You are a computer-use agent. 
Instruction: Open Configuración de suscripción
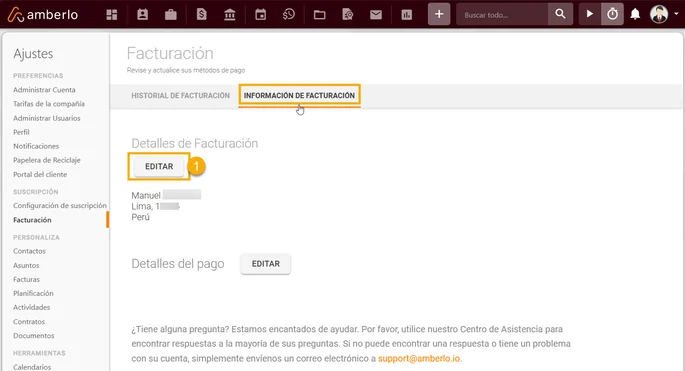(x=60, y=205)
